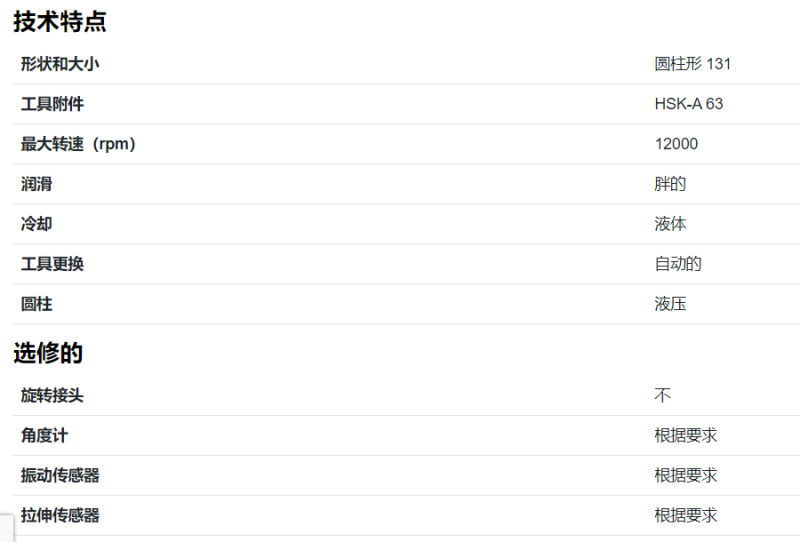
Task: Click the 自动的 value
Action: click(x=678, y=264)
